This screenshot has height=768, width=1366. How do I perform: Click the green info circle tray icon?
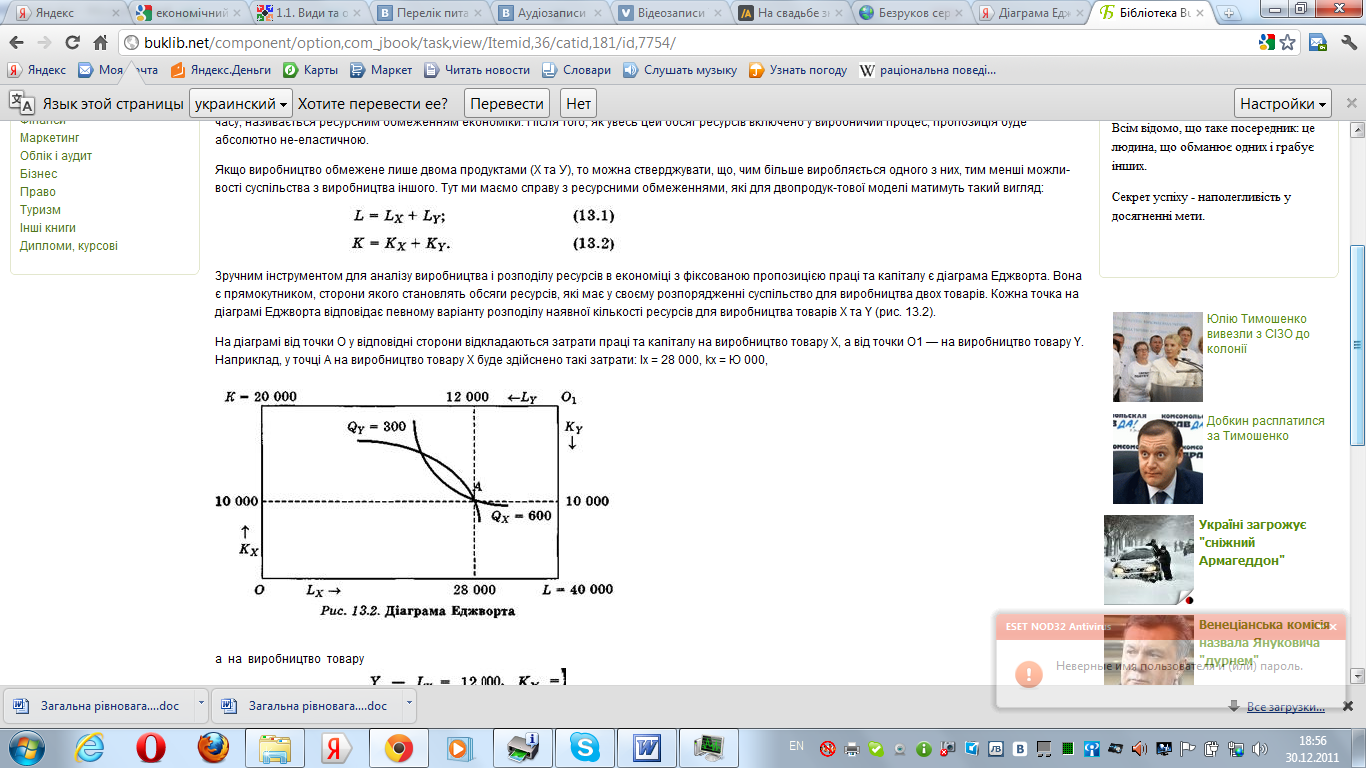pos(923,747)
